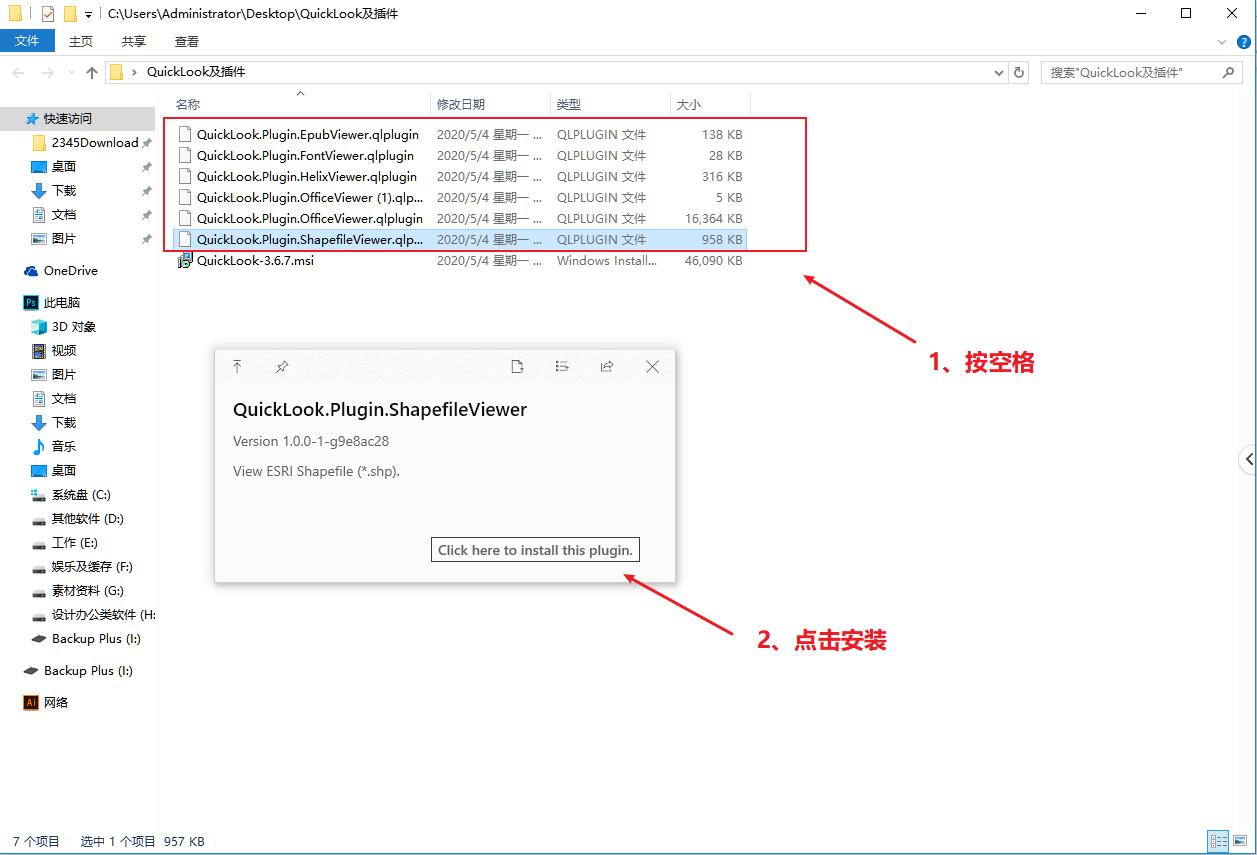
Task: Open 网络 in navigation pane
Action: click(56, 702)
